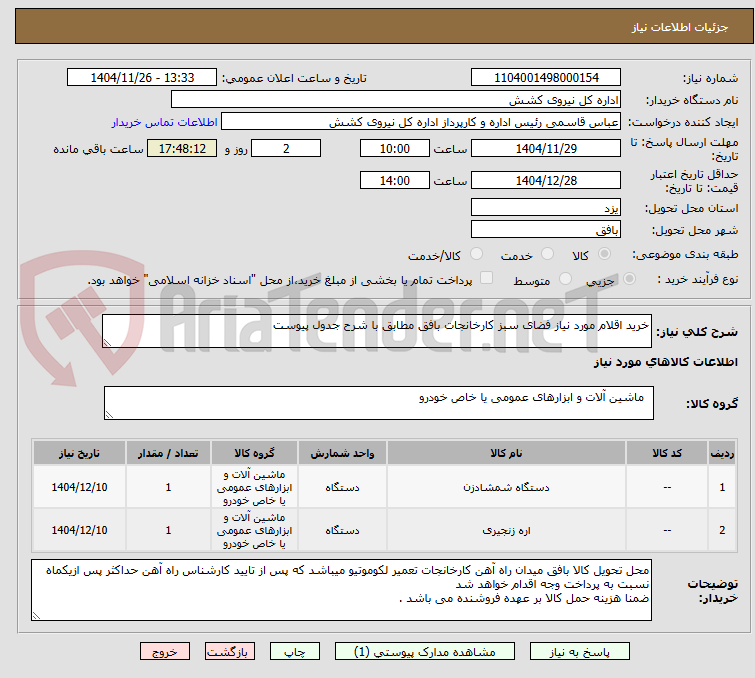Click the response deadline date 1404/11/29
The width and height of the screenshot is (755, 678).
546,148
